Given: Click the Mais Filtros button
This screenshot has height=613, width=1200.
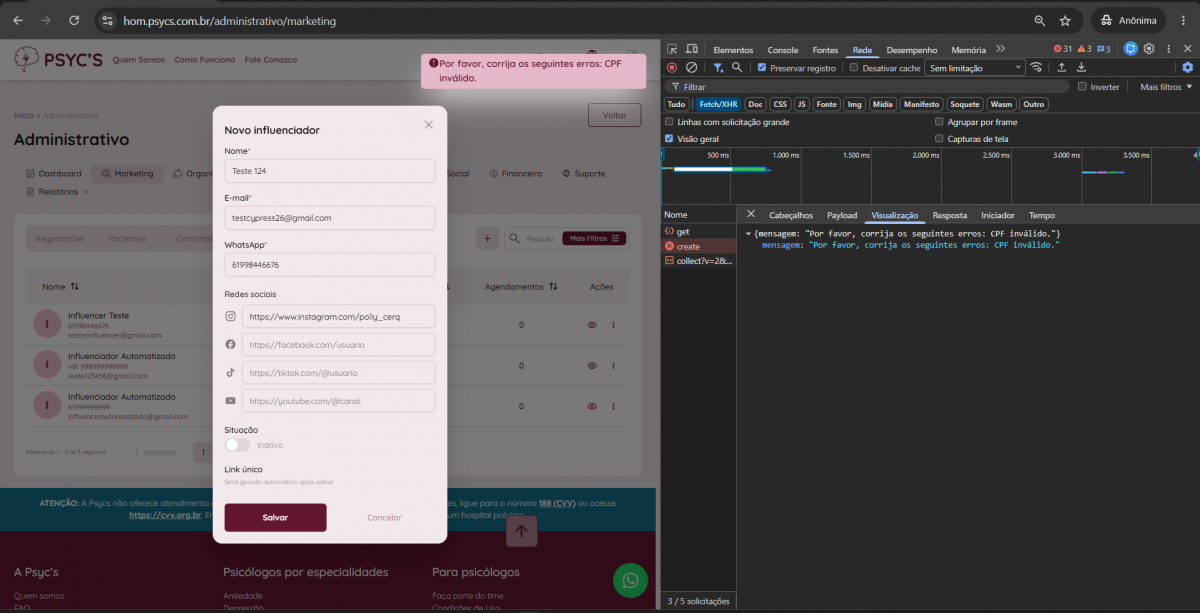Looking at the screenshot, I should [594, 238].
